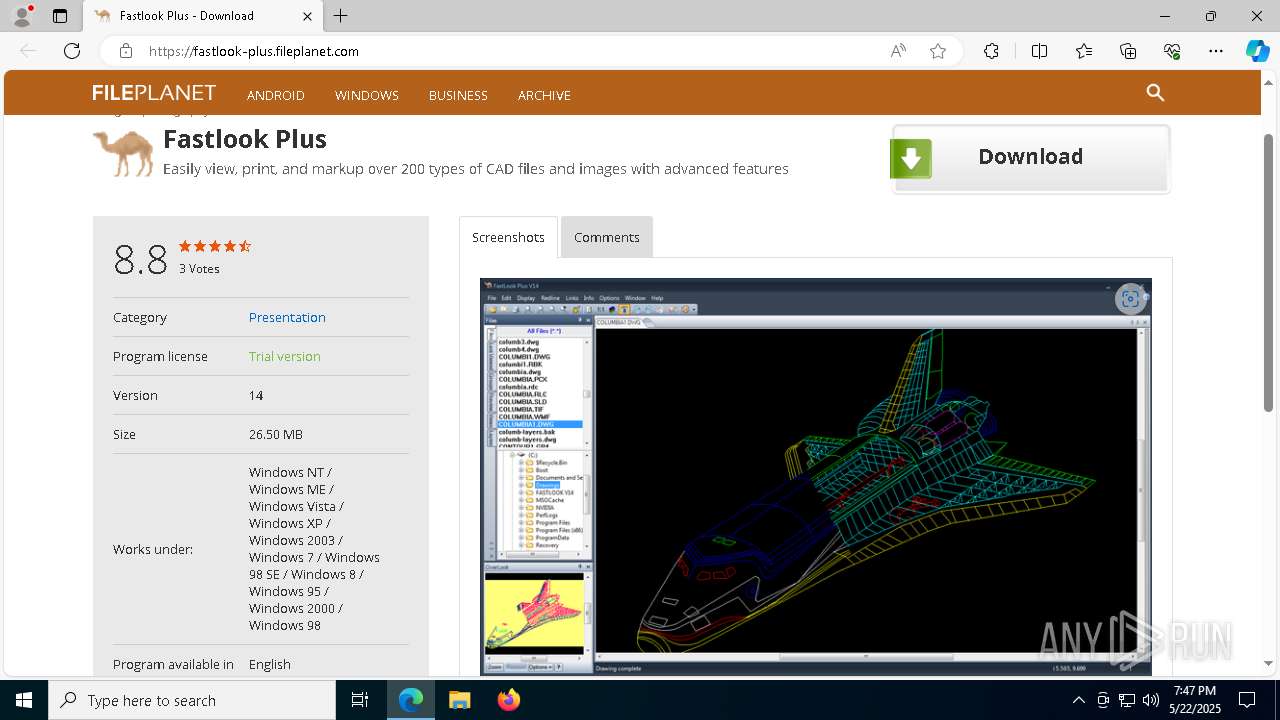Open Task View on the taskbar
Screen dimensions: 1280x720
(x=360, y=700)
